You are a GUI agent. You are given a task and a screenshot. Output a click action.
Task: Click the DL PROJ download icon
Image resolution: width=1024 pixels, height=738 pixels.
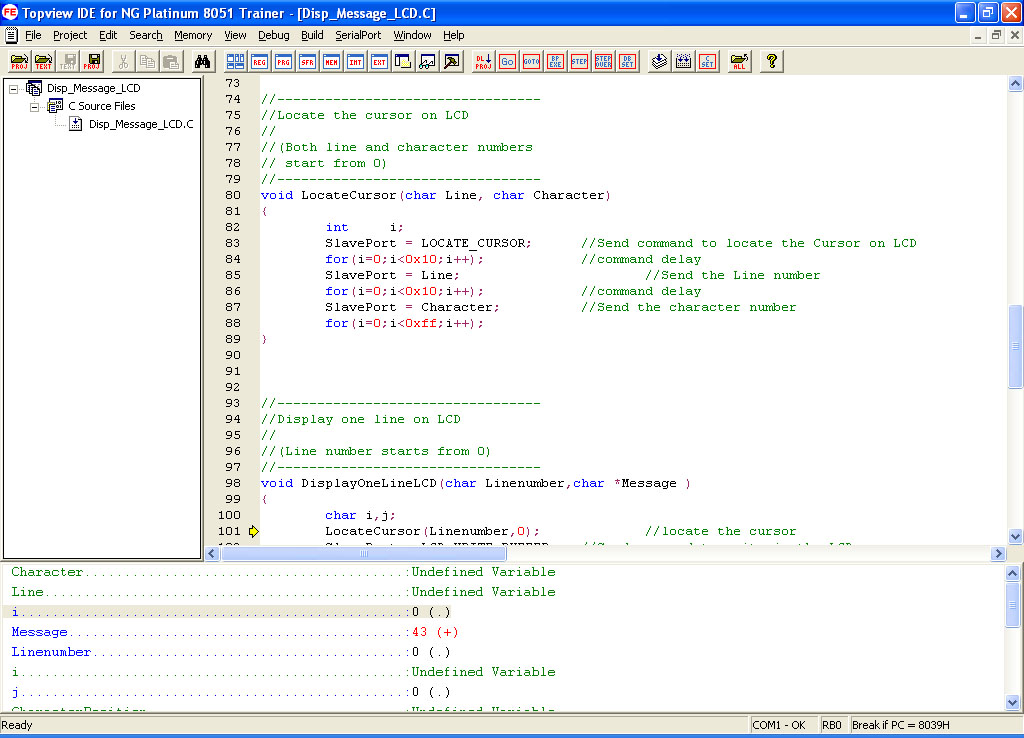pyautogui.click(x=483, y=61)
